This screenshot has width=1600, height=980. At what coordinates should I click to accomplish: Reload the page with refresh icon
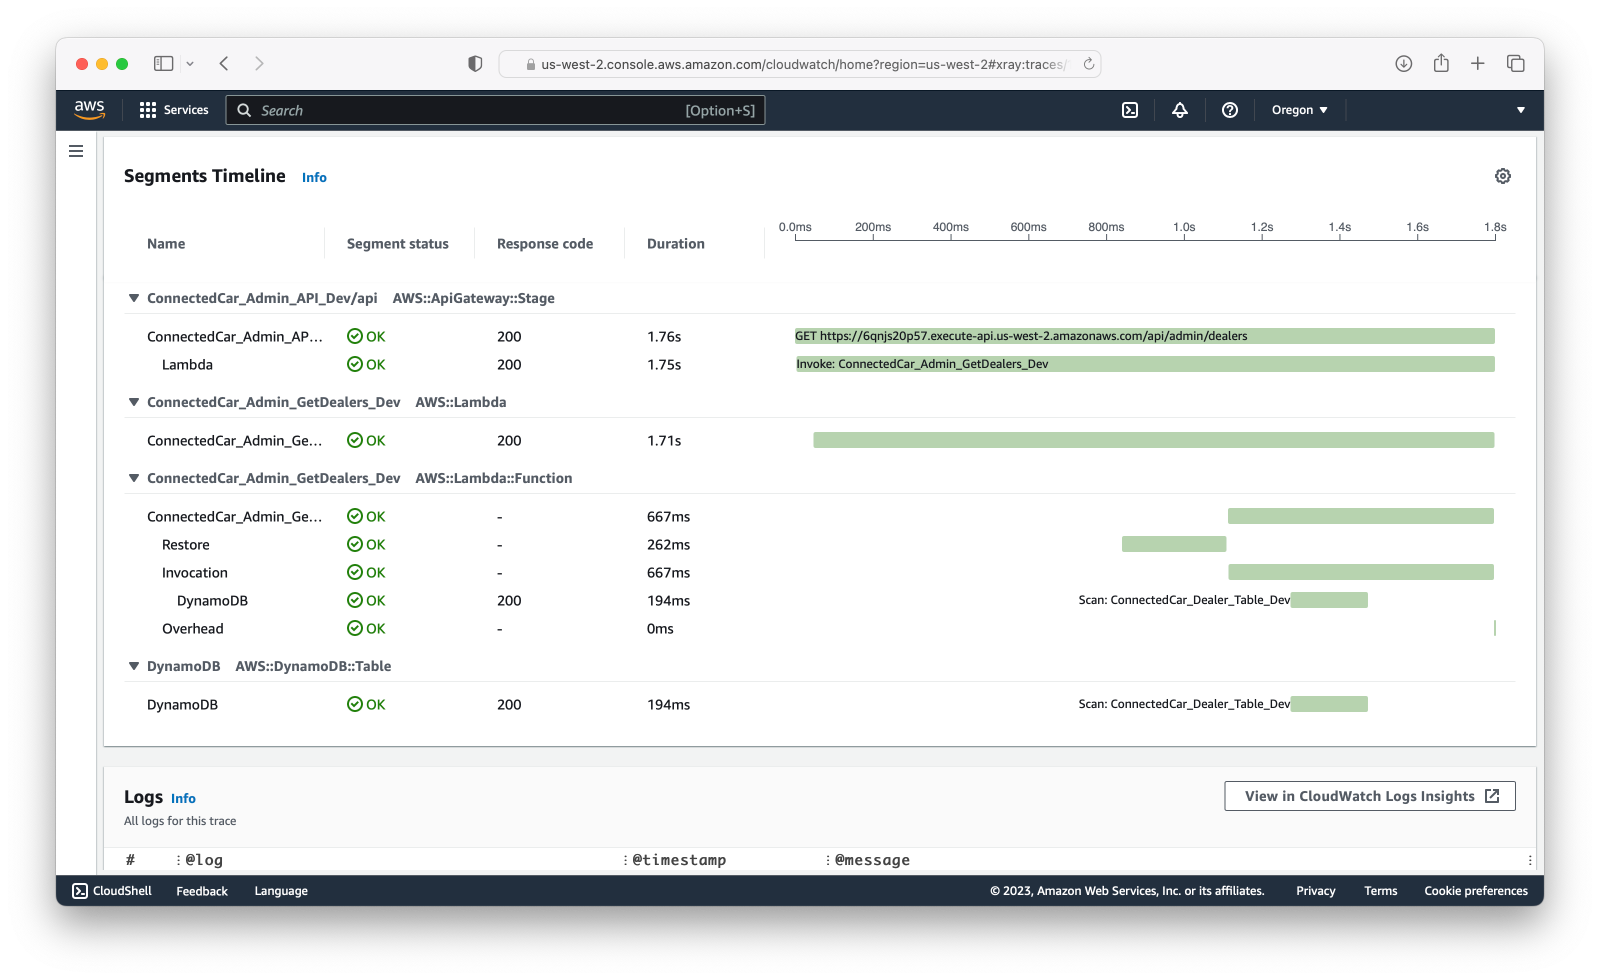(1089, 64)
